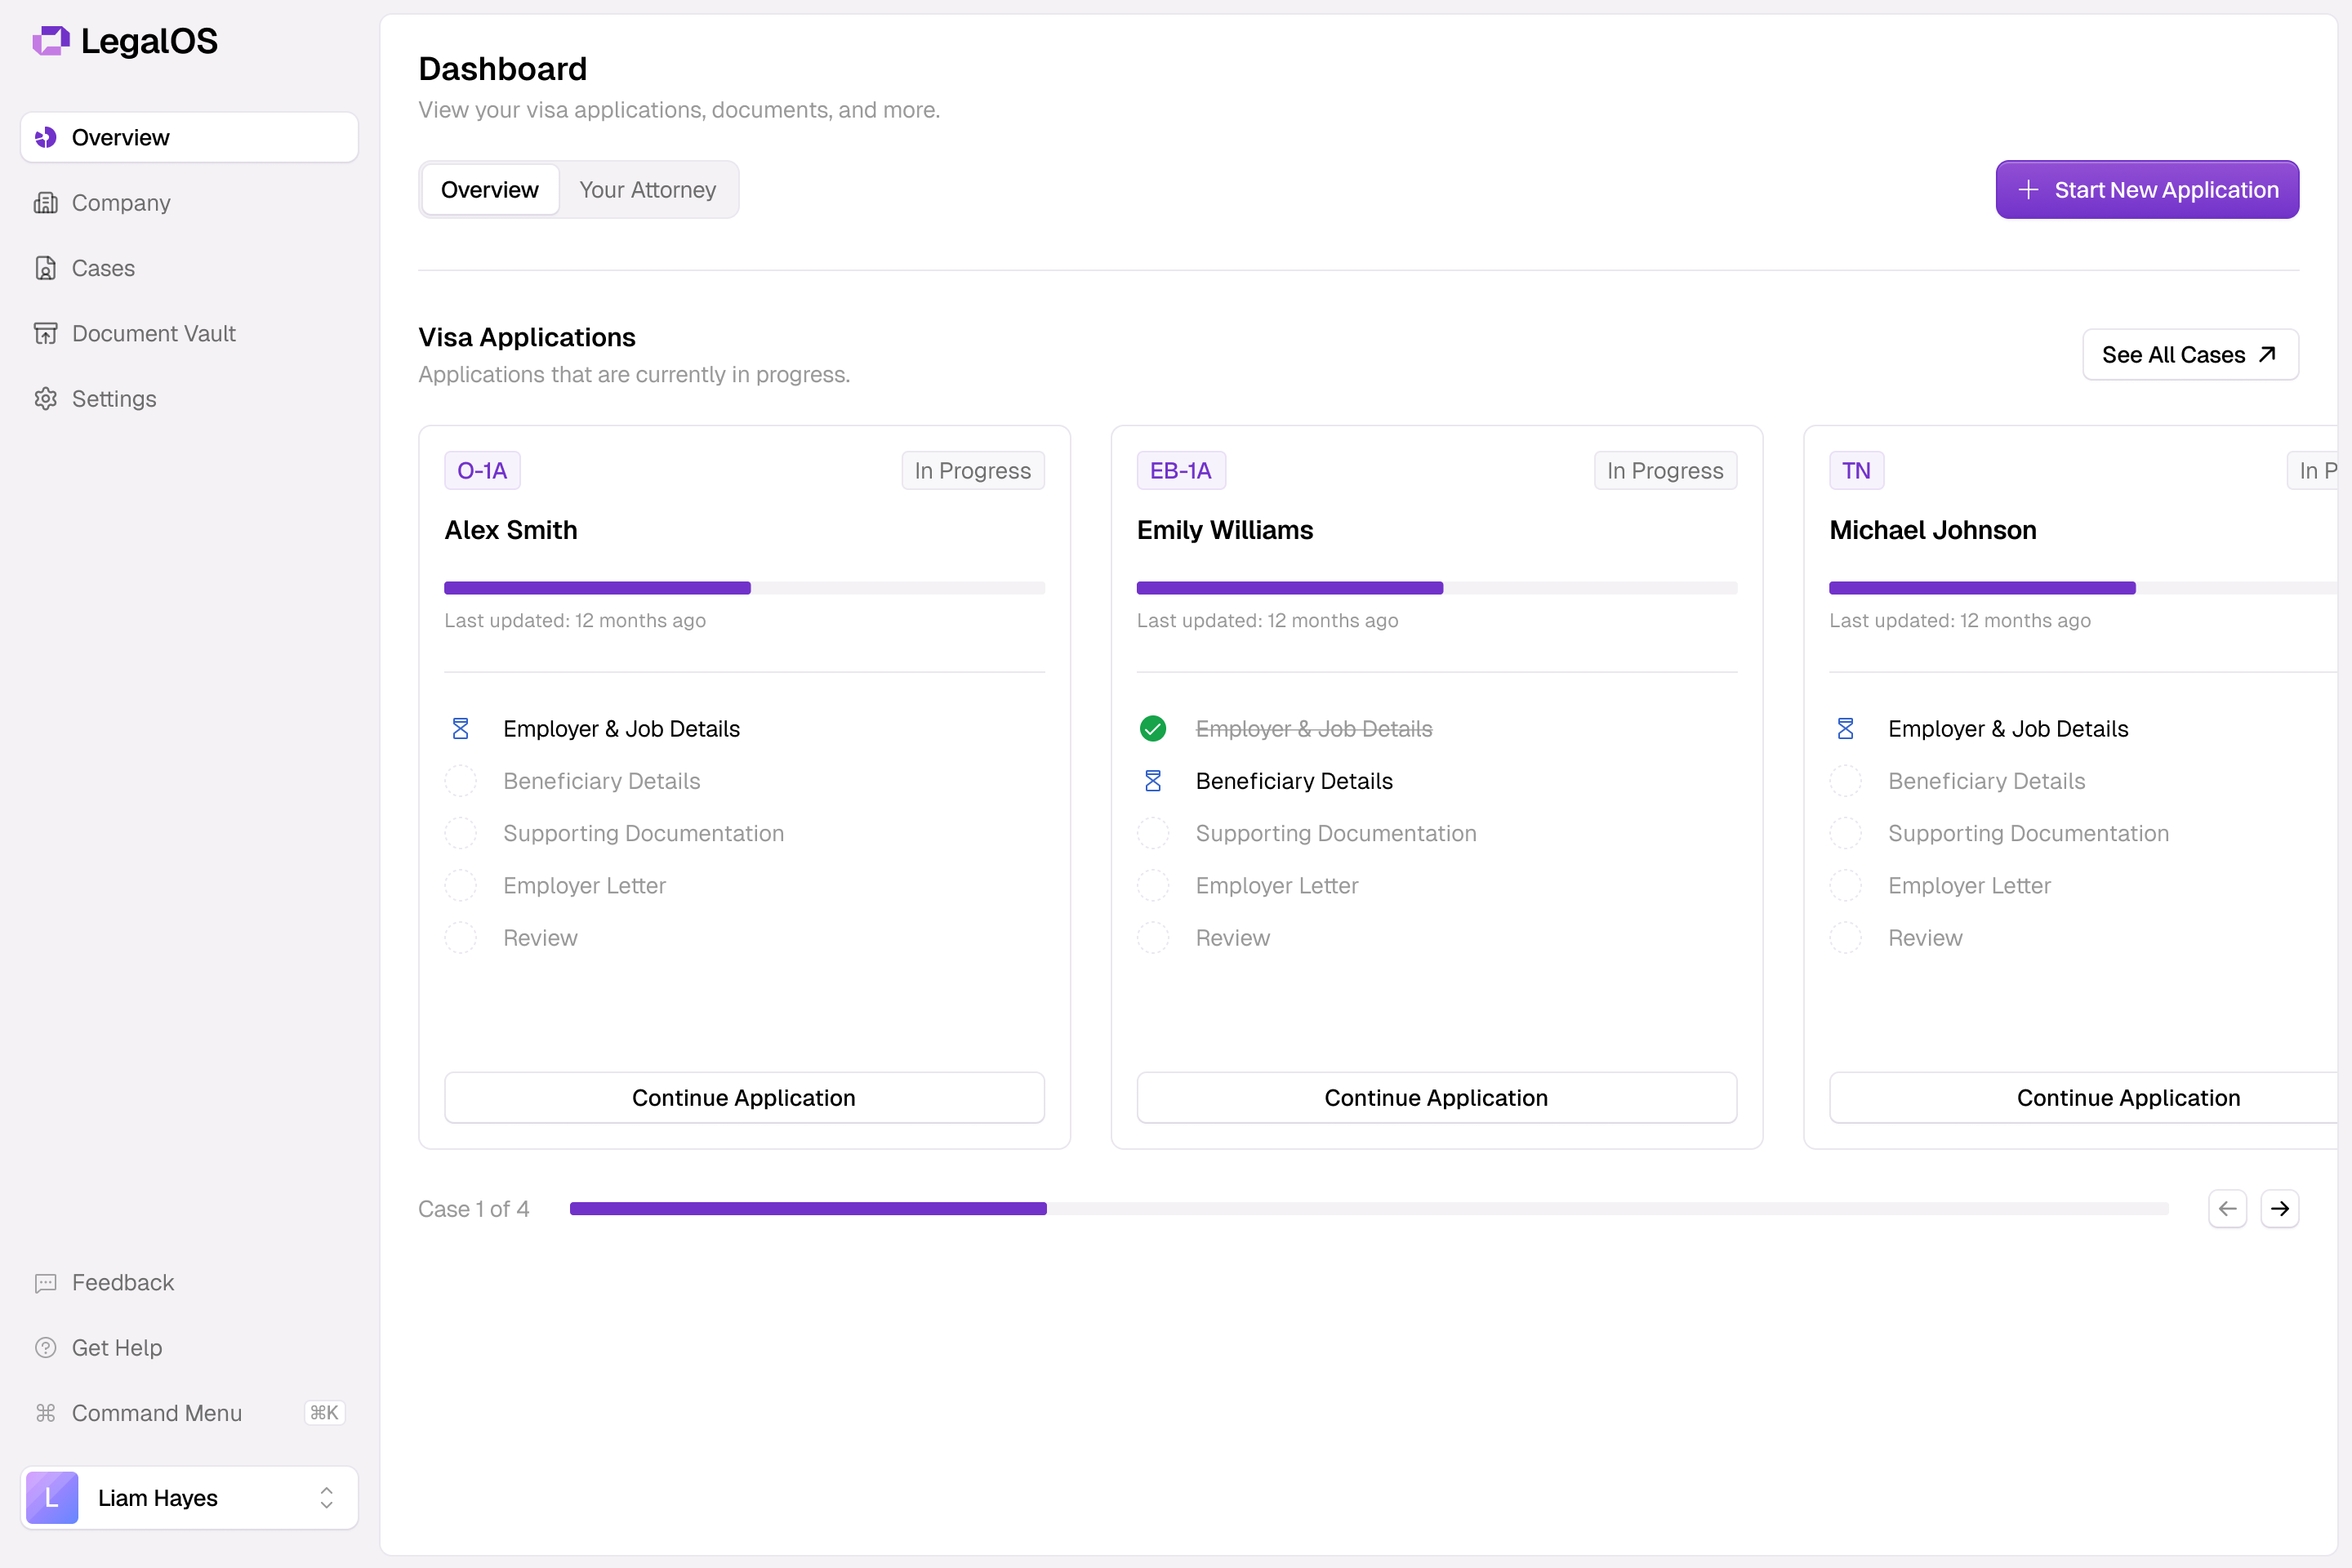Select Overview tab on dashboard
This screenshot has width=2352, height=1568.
[x=490, y=190]
